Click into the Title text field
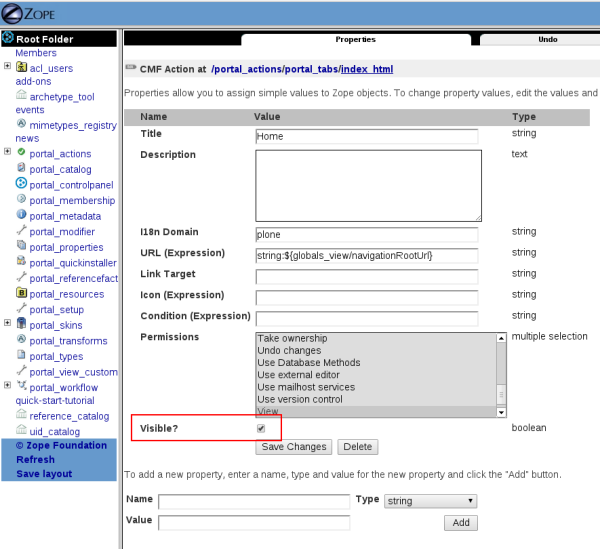Image resolution: width=600 pixels, height=549 pixels. [366, 136]
